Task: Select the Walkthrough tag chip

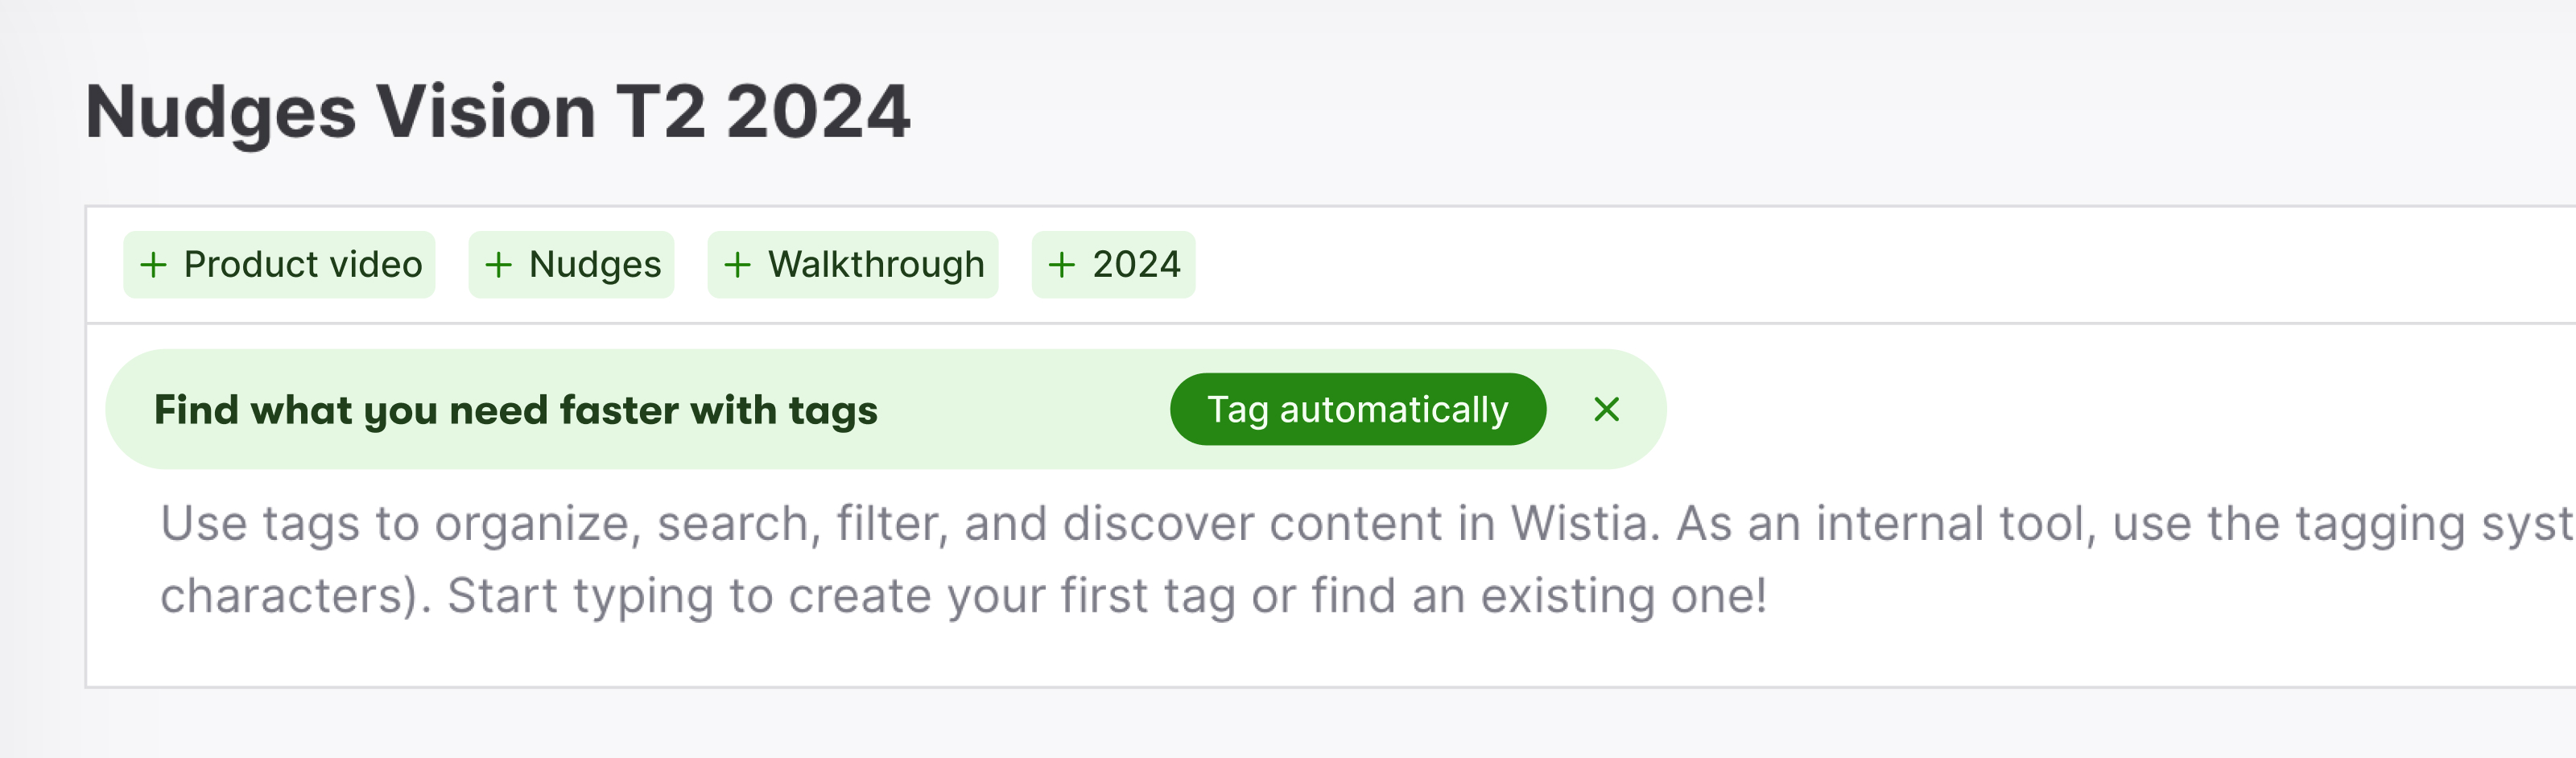Action: pyautogui.click(x=853, y=265)
